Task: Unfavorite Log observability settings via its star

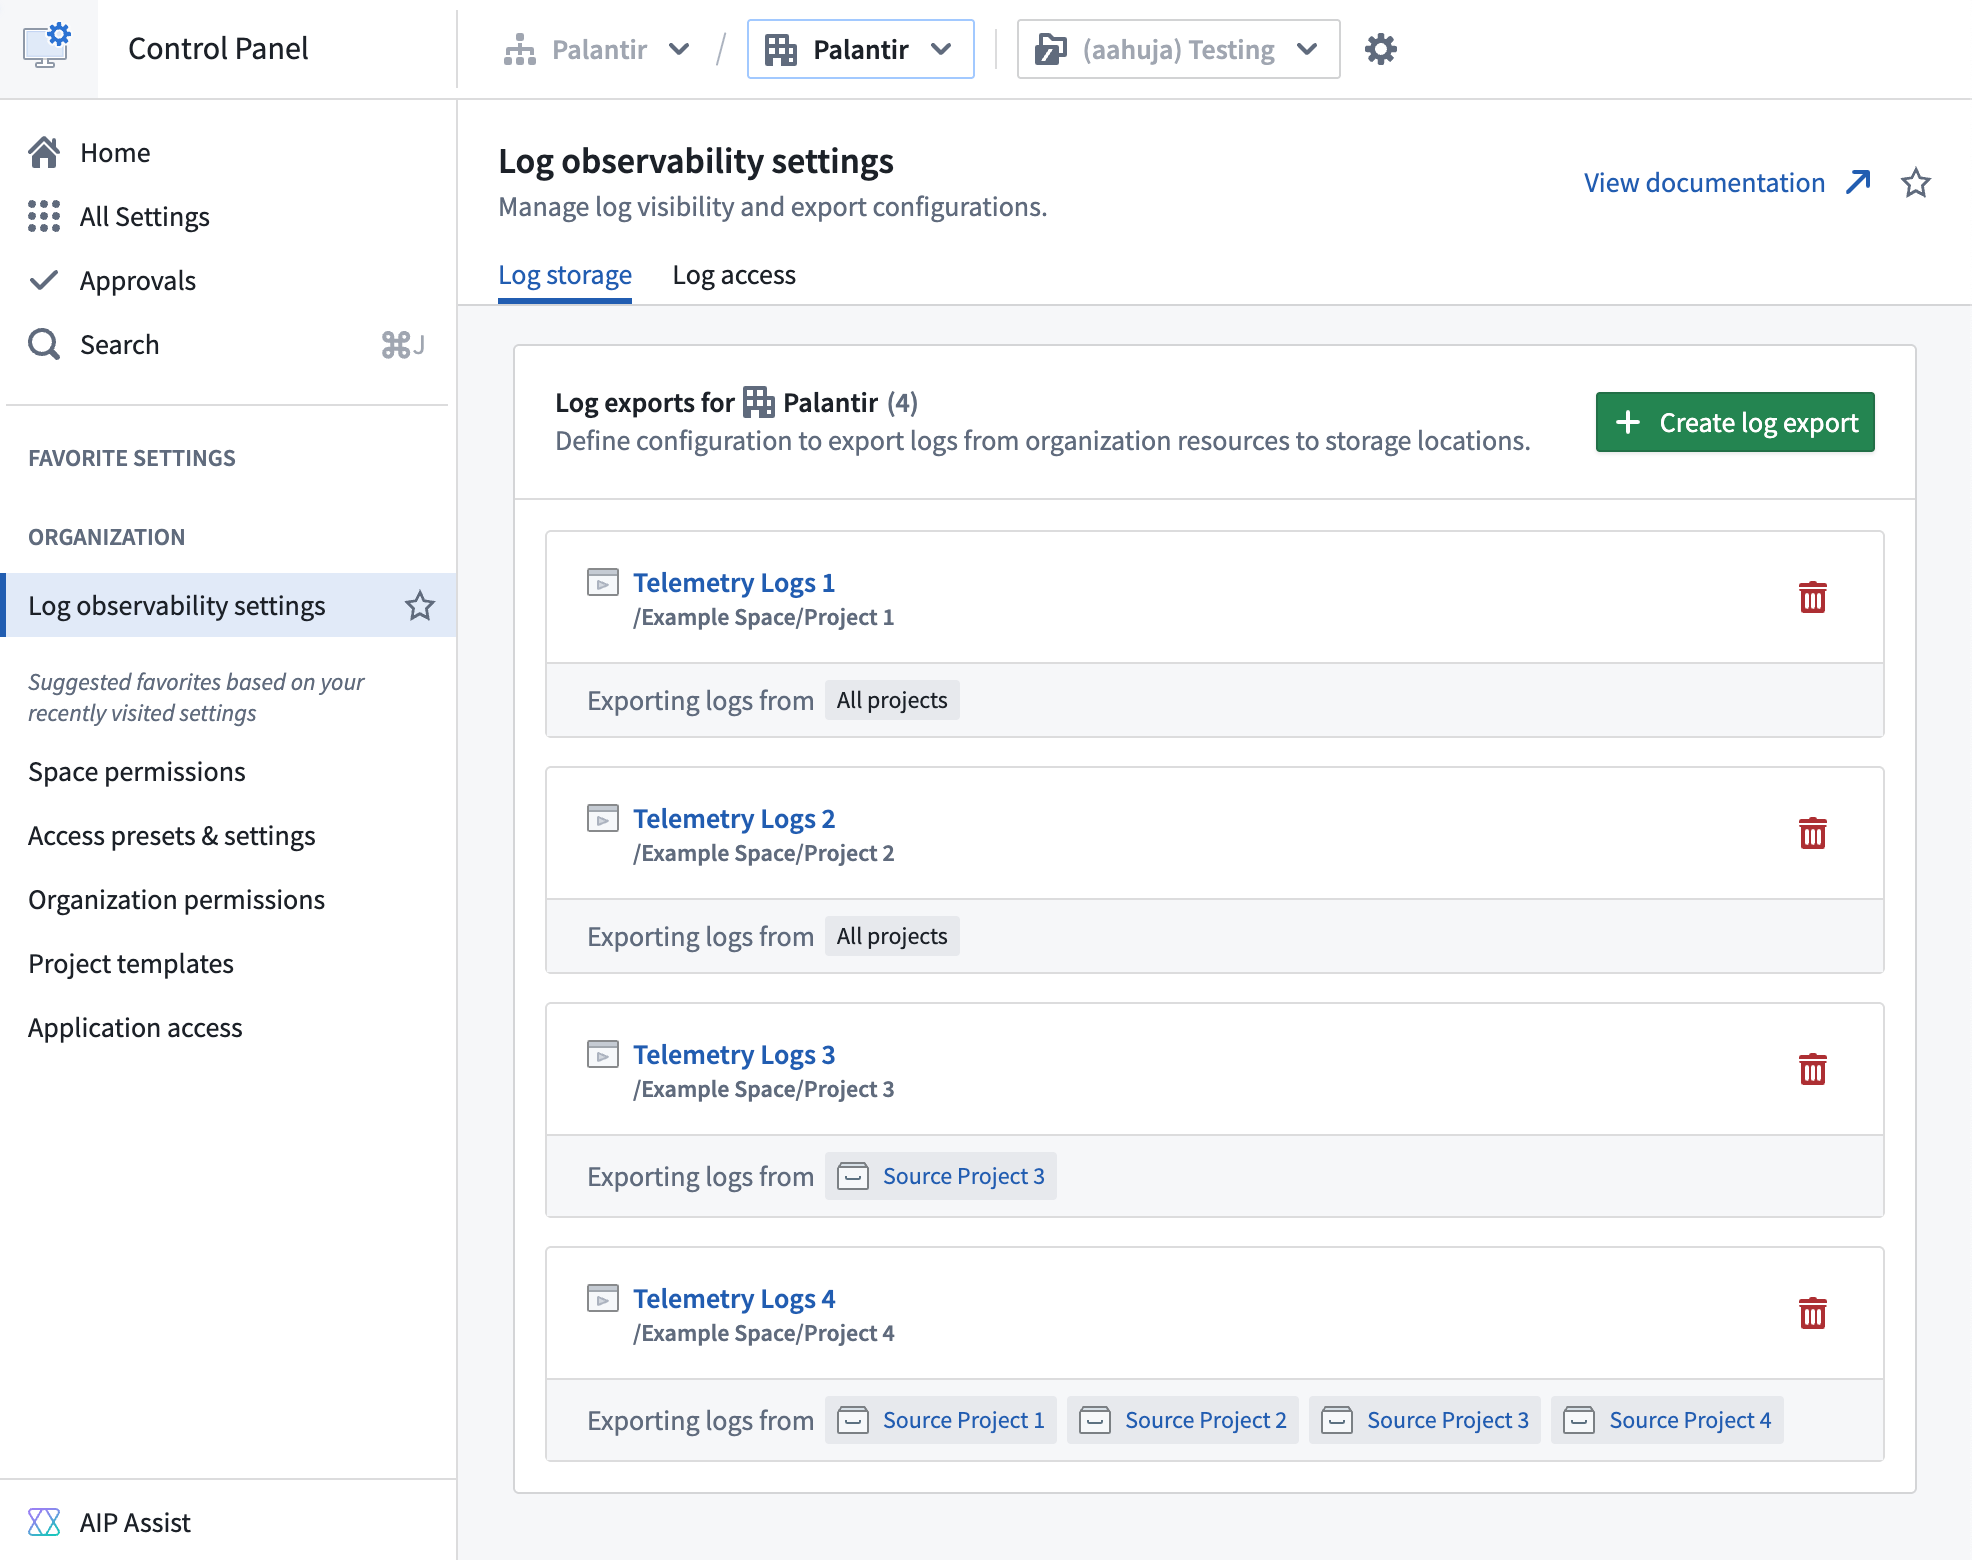Action: pos(420,605)
